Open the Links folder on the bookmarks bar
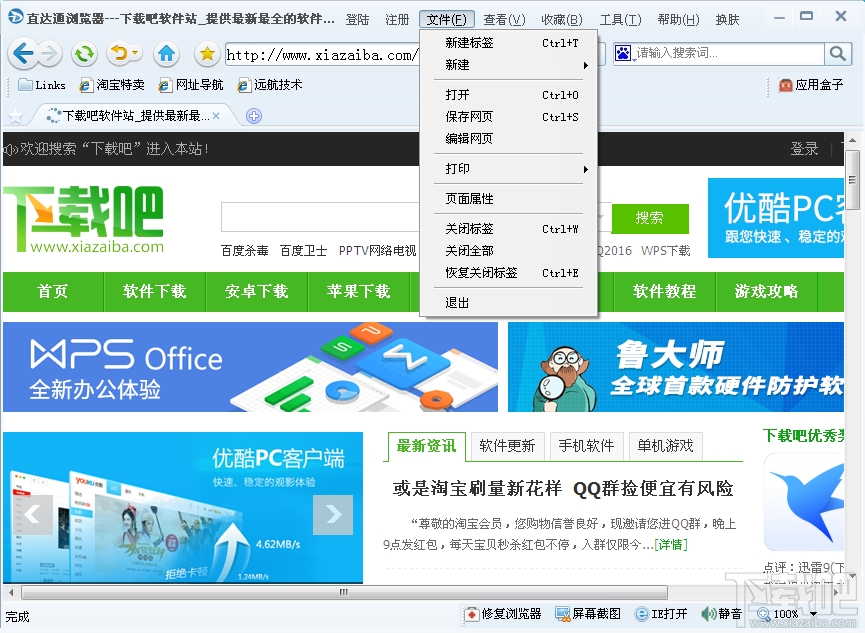The width and height of the screenshot is (865, 633). click(41, 85)
